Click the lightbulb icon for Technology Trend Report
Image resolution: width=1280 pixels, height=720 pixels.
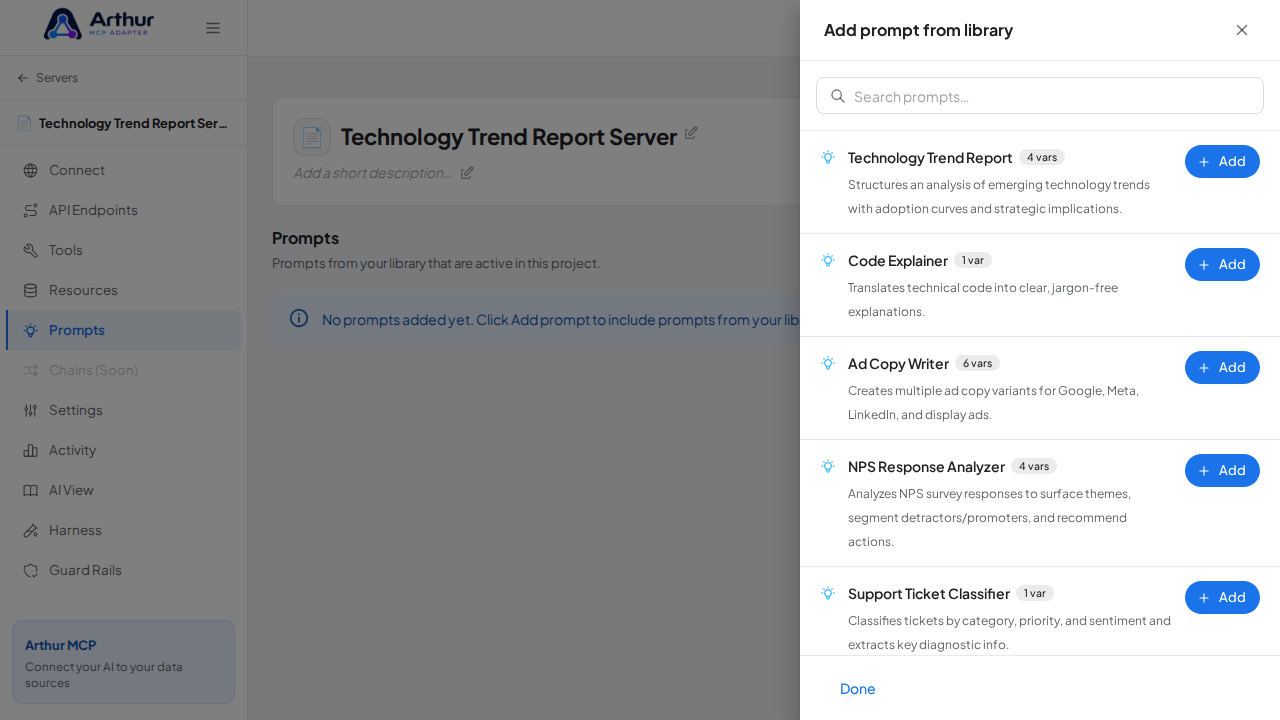(828, 158)
